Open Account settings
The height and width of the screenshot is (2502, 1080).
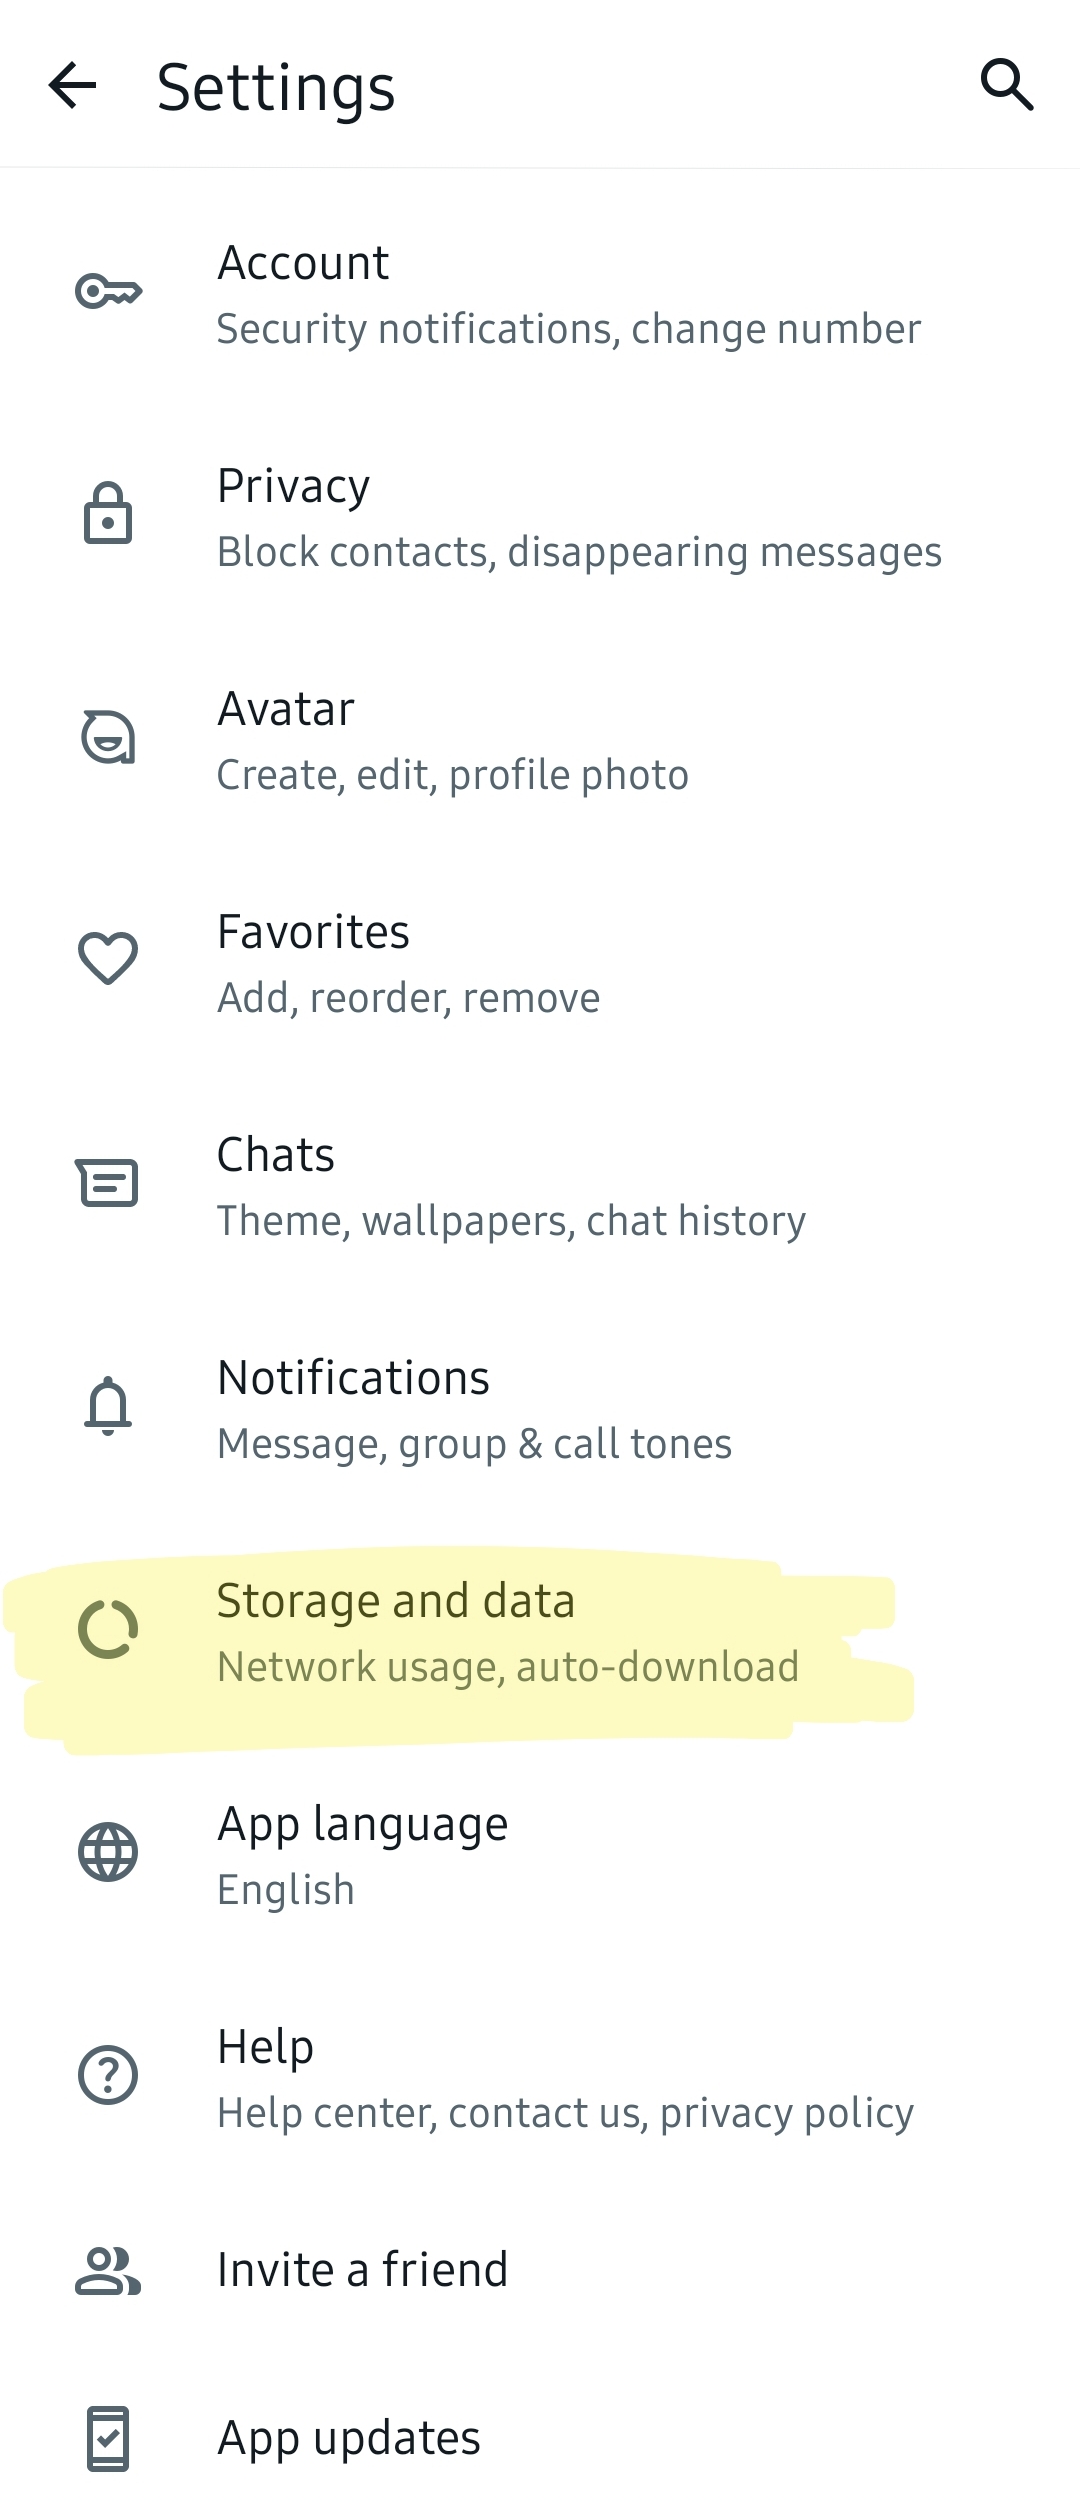[568, 295]
